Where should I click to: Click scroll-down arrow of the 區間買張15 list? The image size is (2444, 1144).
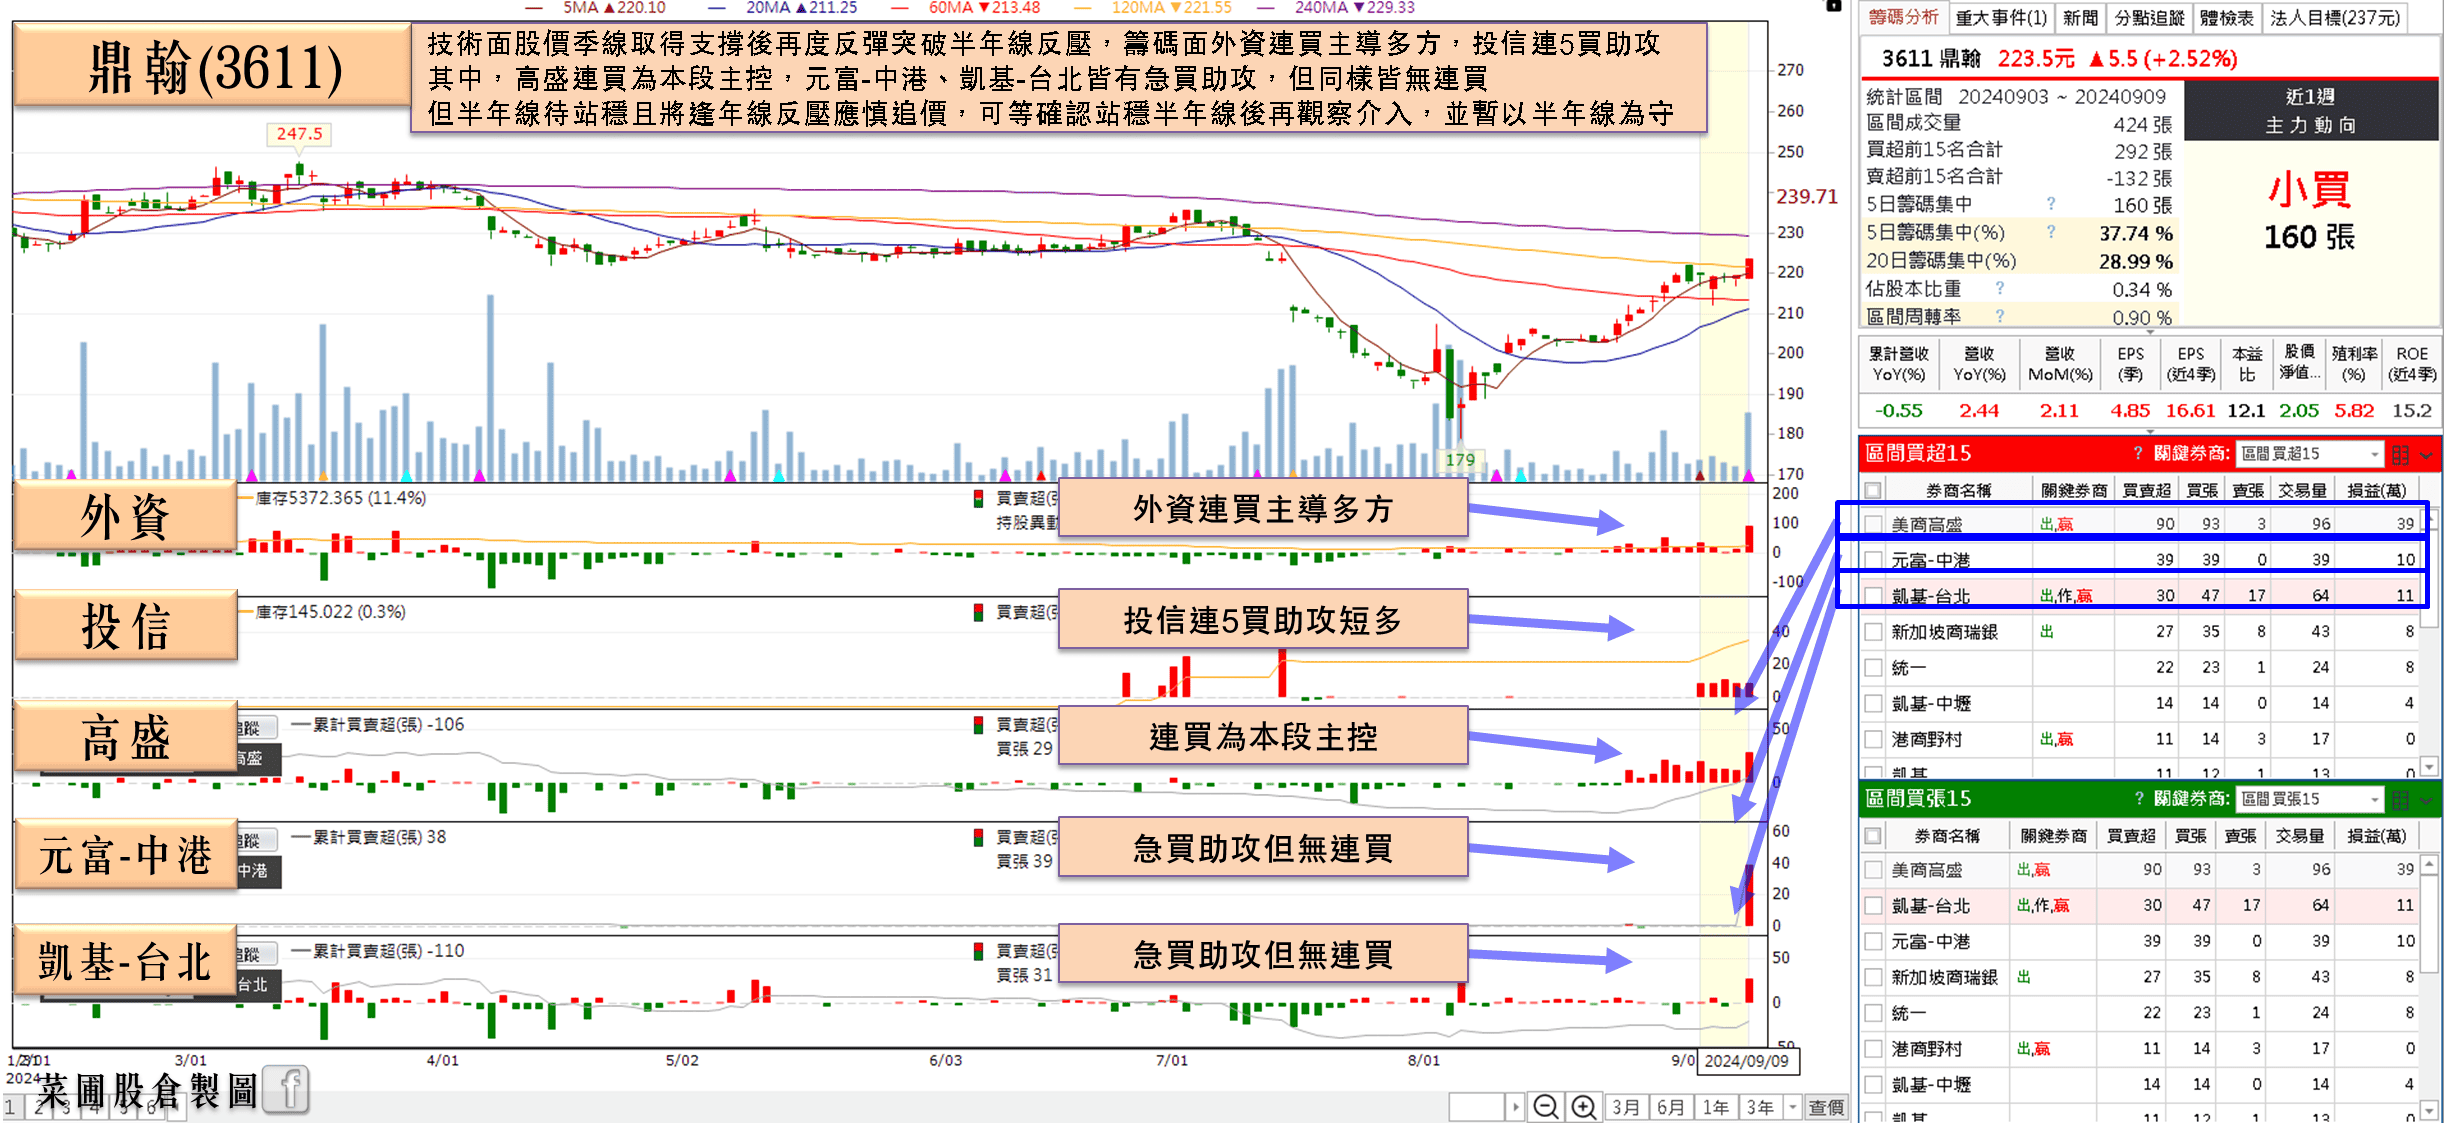(2430, 1109)
